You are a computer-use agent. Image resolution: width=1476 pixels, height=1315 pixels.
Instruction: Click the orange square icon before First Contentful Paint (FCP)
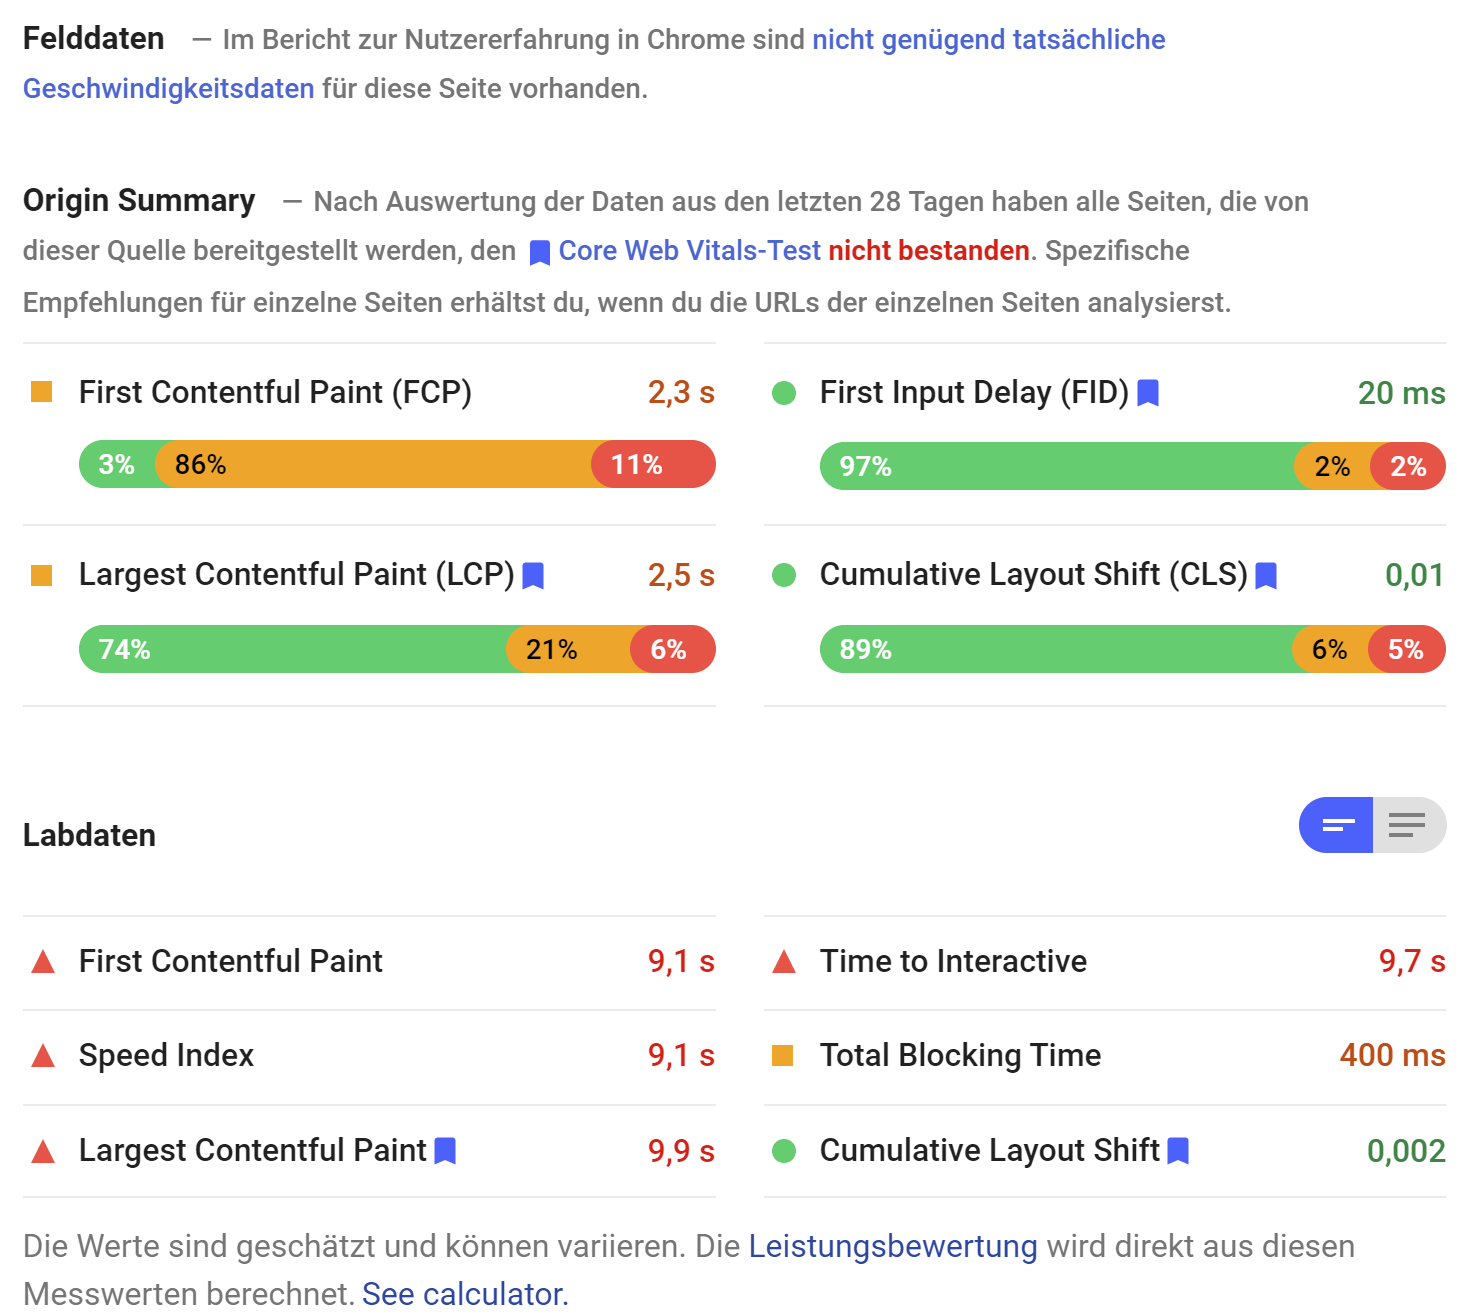point(42,392)
